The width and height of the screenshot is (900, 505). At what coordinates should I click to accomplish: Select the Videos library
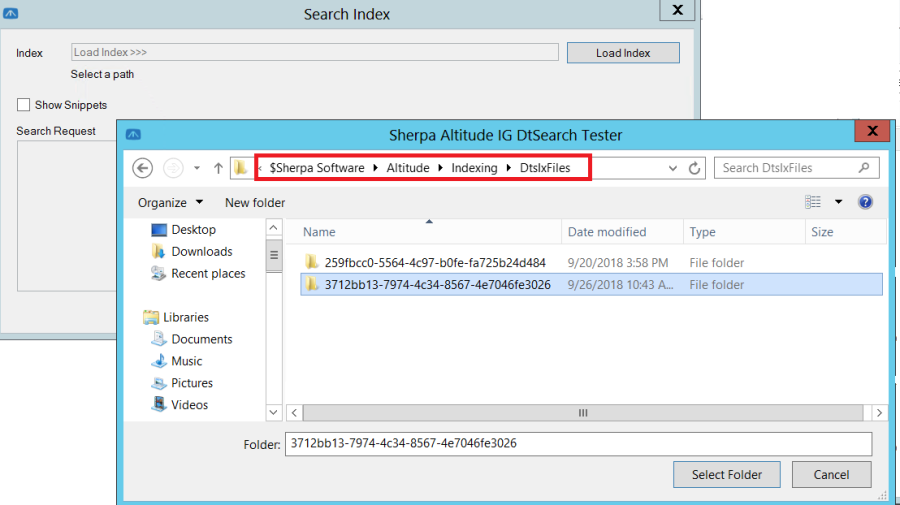pyautogui.click(x=189, y=405)
